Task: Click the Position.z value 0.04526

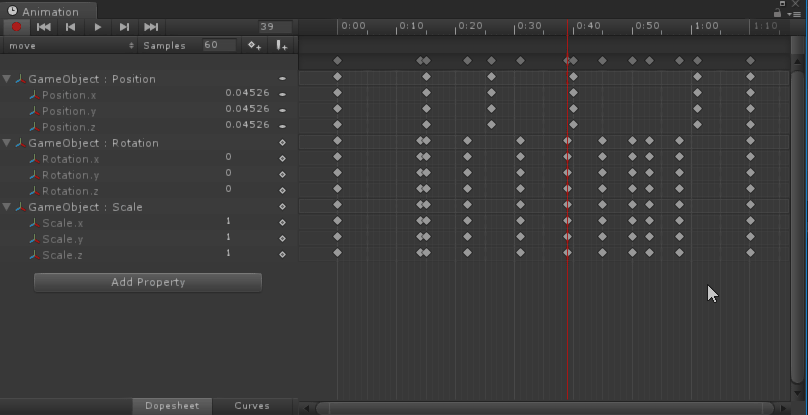Action: (247, 125)
